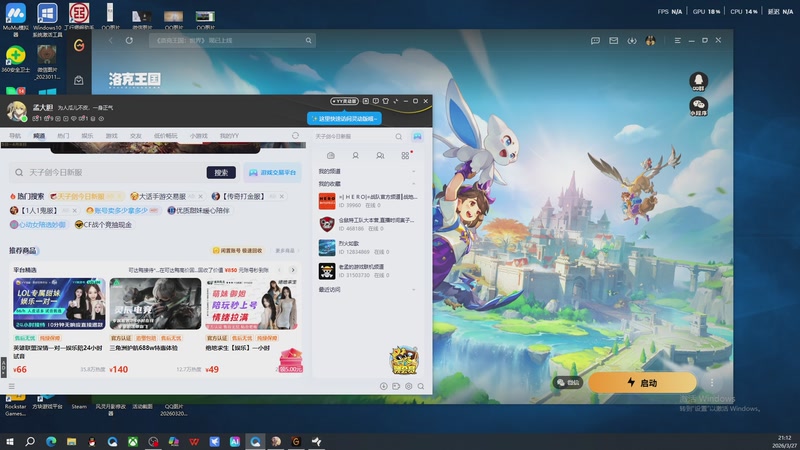Switch to the 导航 tab

tap(15, 136)
